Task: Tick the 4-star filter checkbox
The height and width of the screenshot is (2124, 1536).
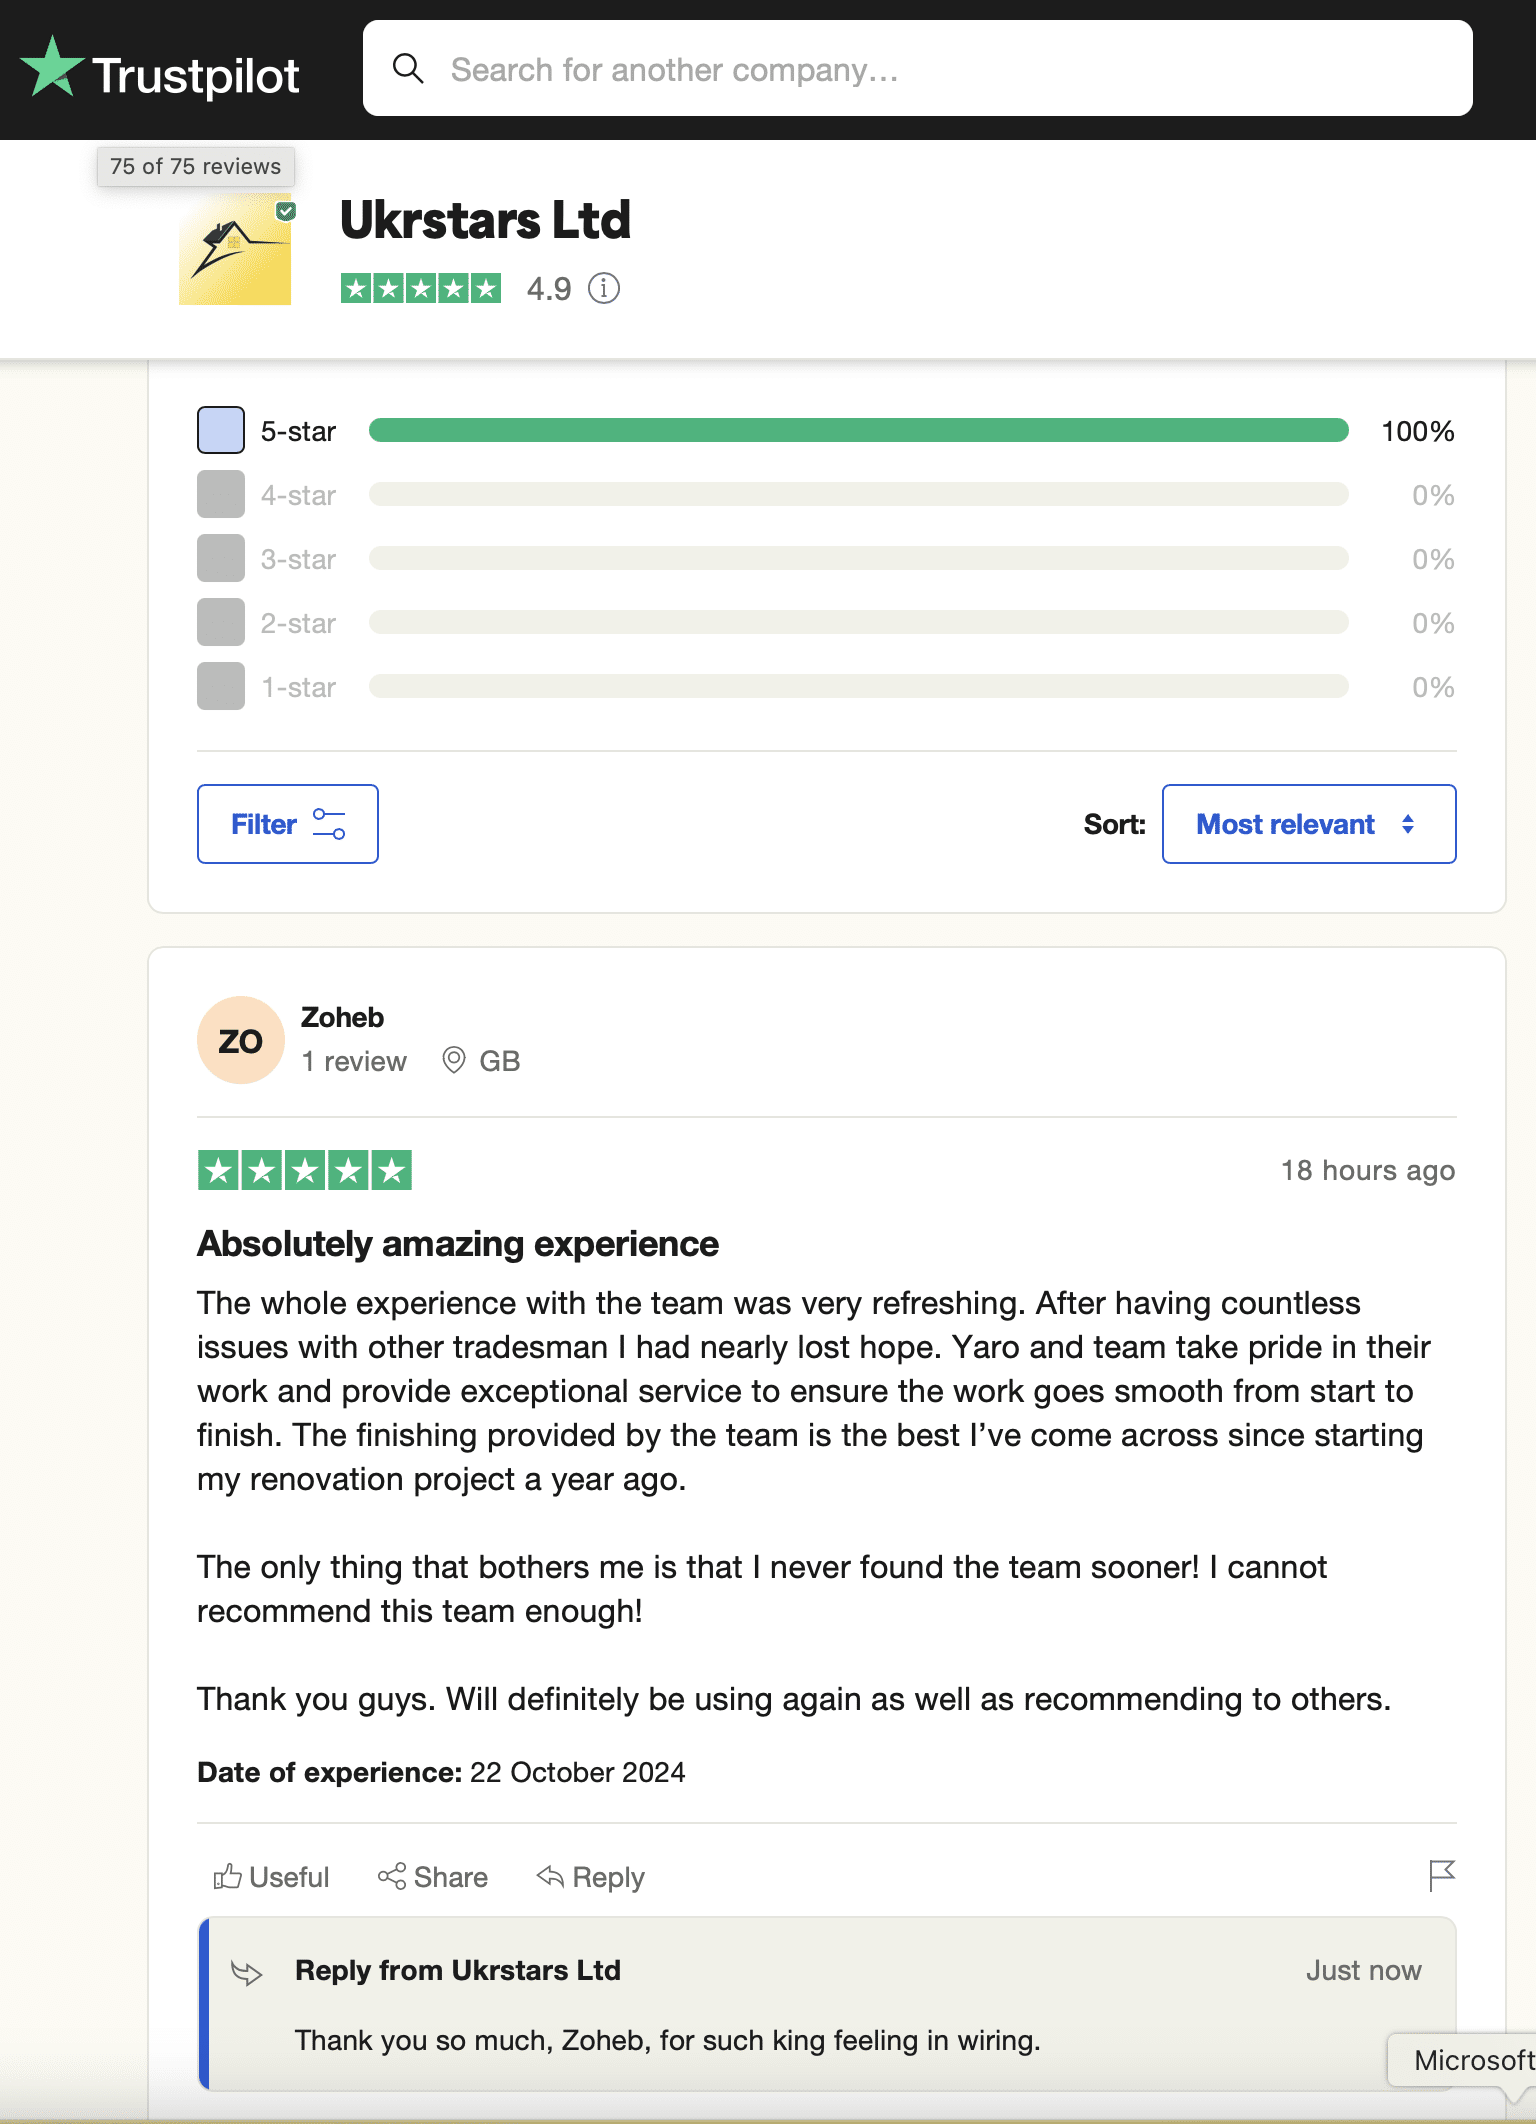Action: (x=221, y=495)
